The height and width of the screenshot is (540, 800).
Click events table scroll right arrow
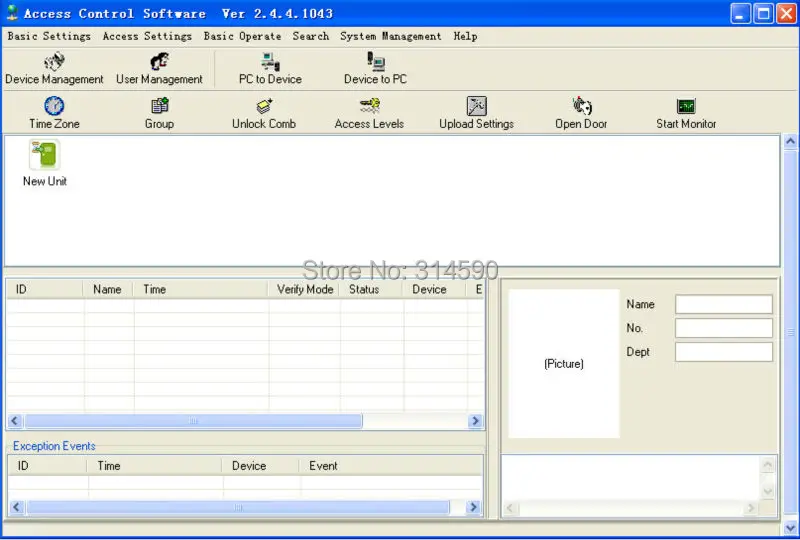click(x=475, y=421)
